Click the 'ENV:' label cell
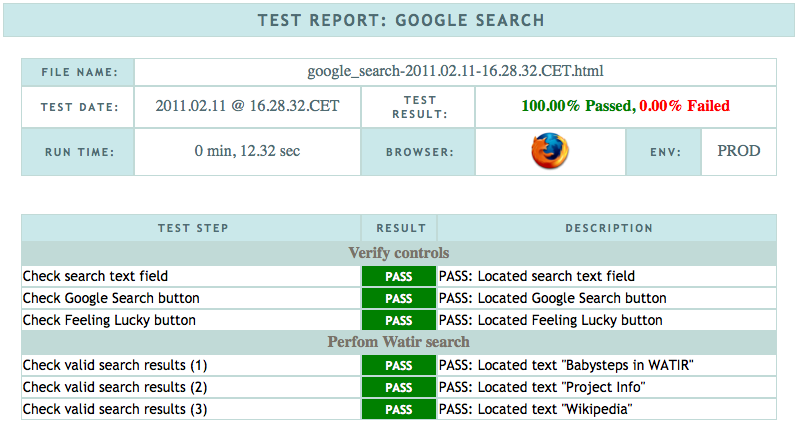Image resolution: width=796 pixels, height=440 pixels. 664,152
